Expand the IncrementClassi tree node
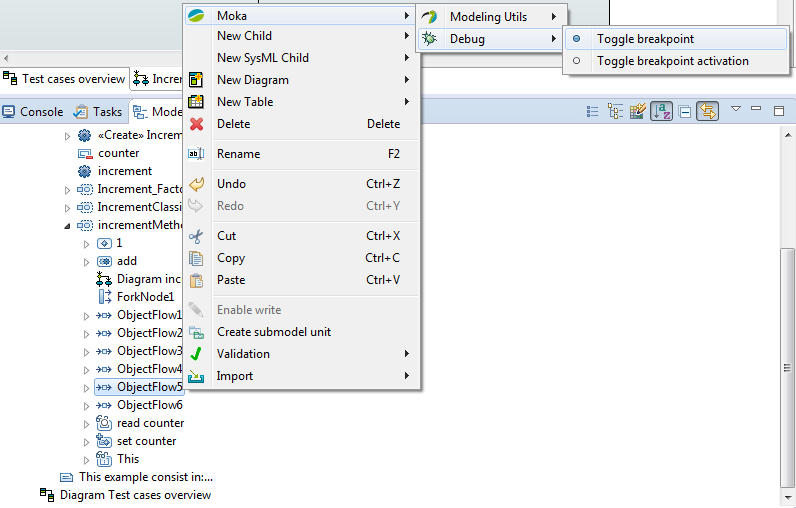 pos(67,208)
